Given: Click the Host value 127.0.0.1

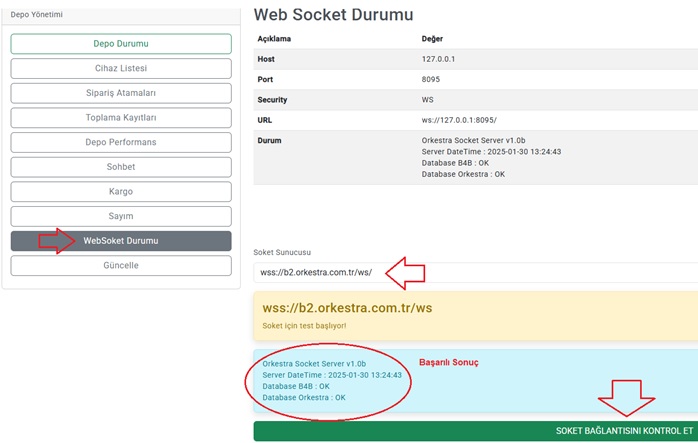Looking at the screenshot, I should [x=441, y=59].
